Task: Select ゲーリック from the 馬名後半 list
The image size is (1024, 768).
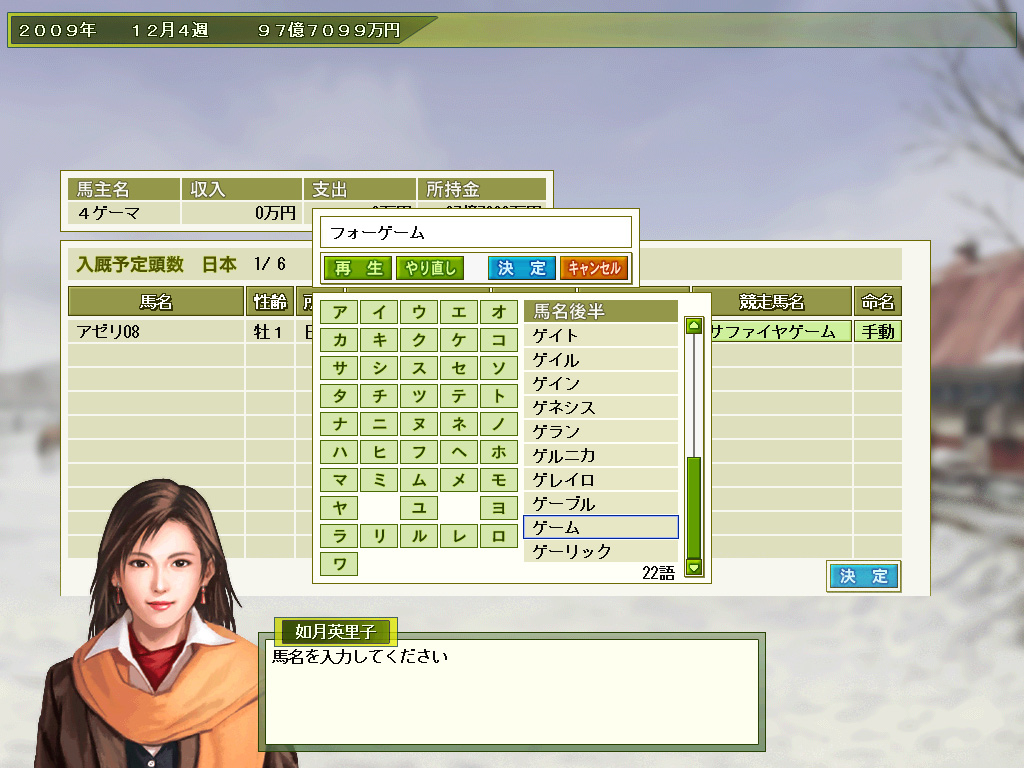Action: [x=601, y=551]
